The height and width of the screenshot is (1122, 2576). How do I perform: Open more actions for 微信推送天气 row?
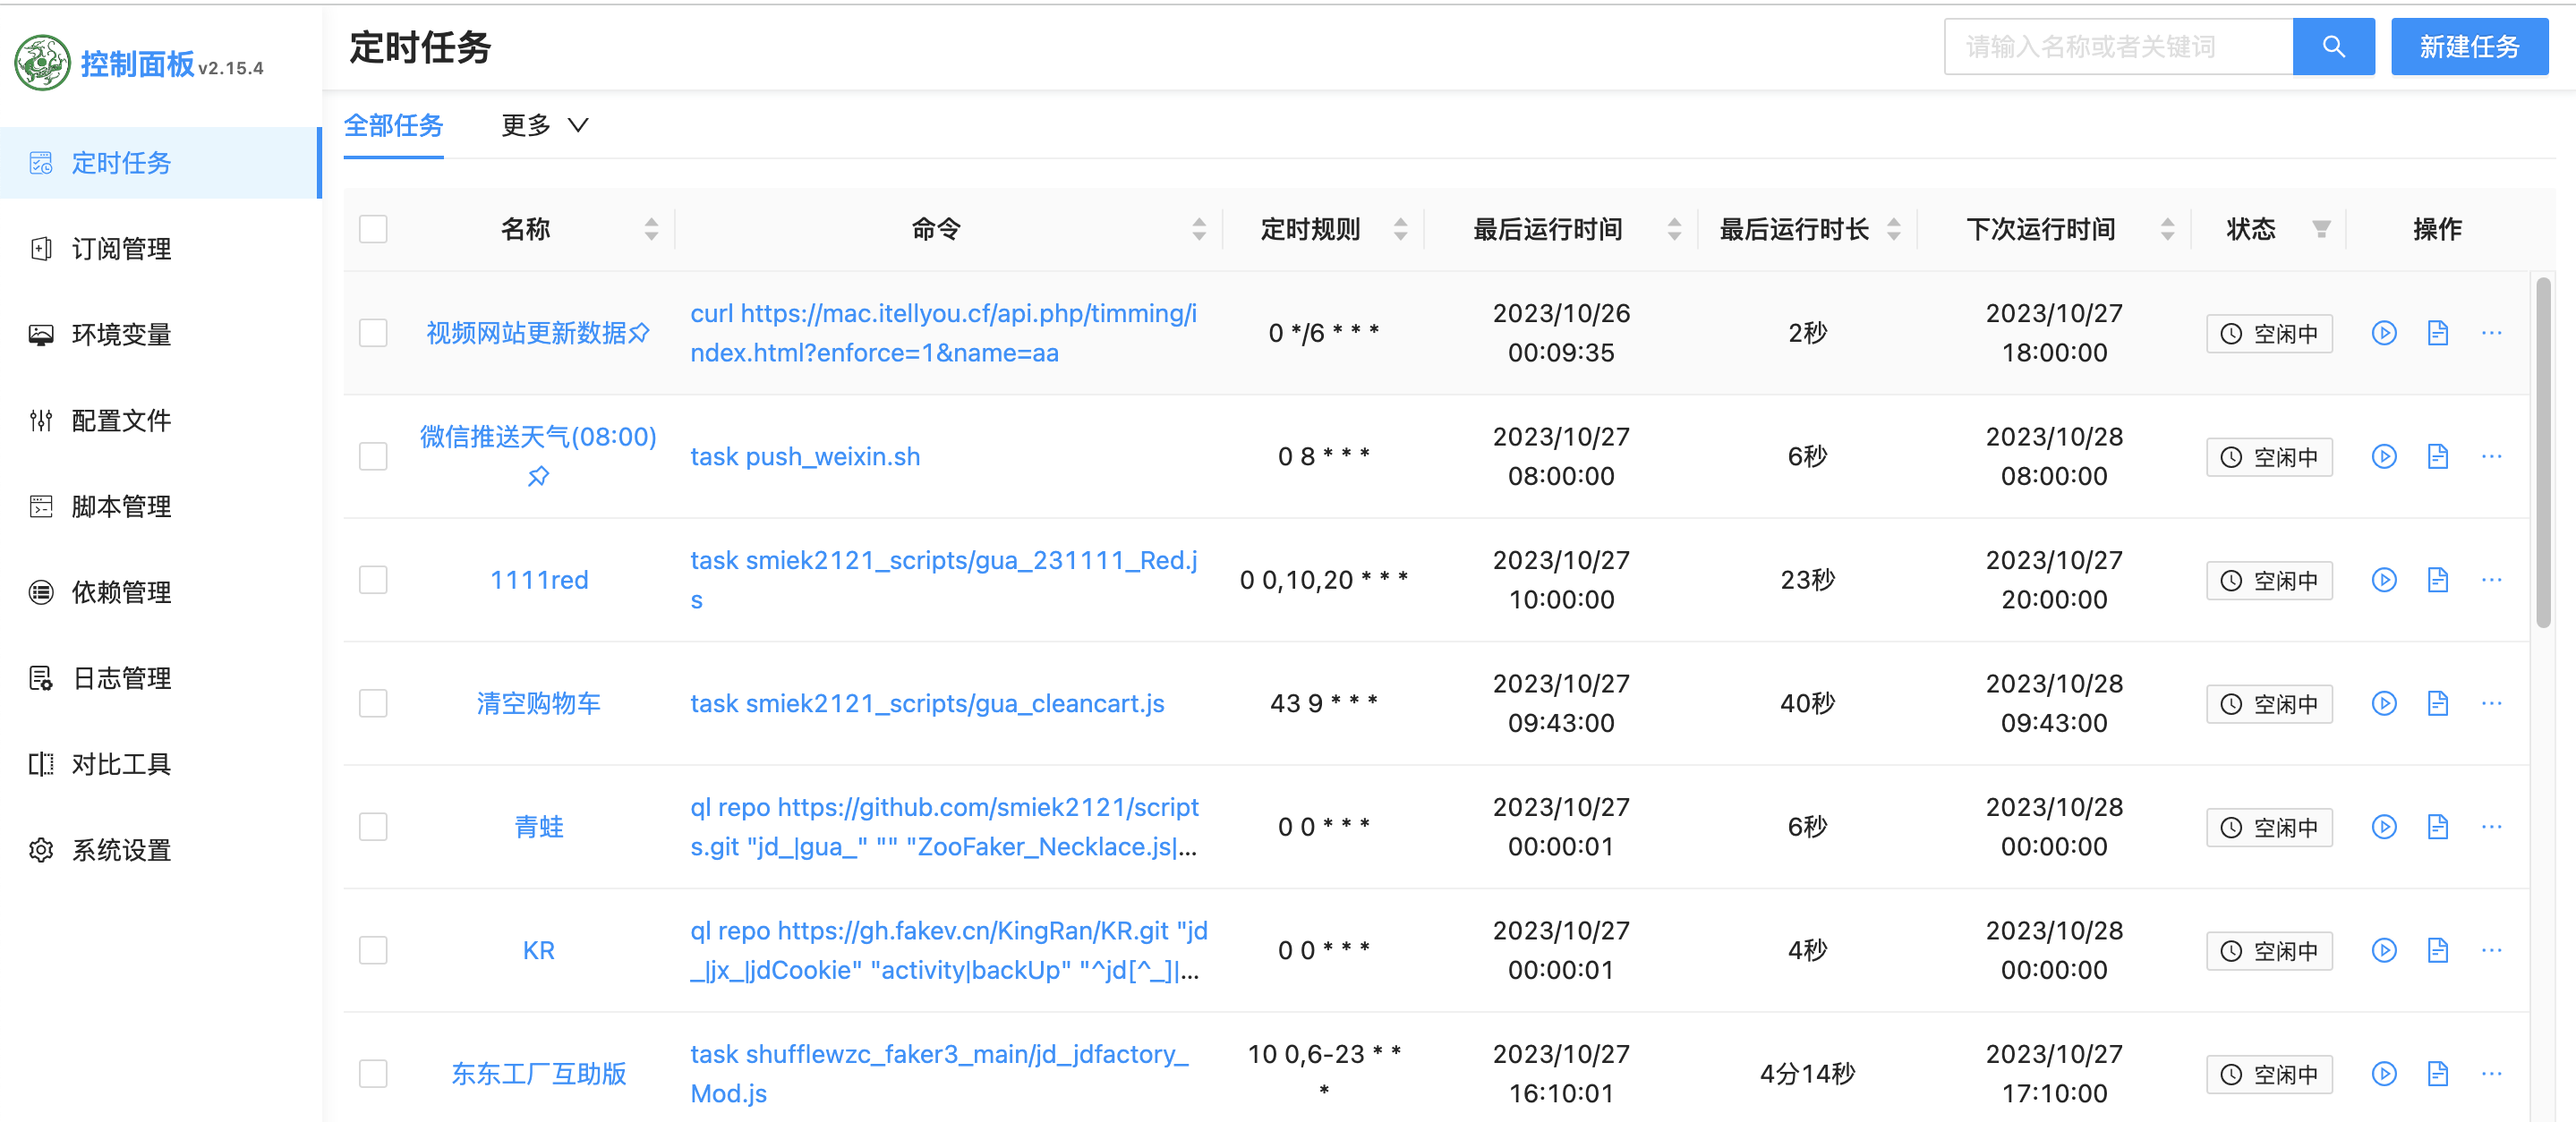click(x=2491, y=457)
